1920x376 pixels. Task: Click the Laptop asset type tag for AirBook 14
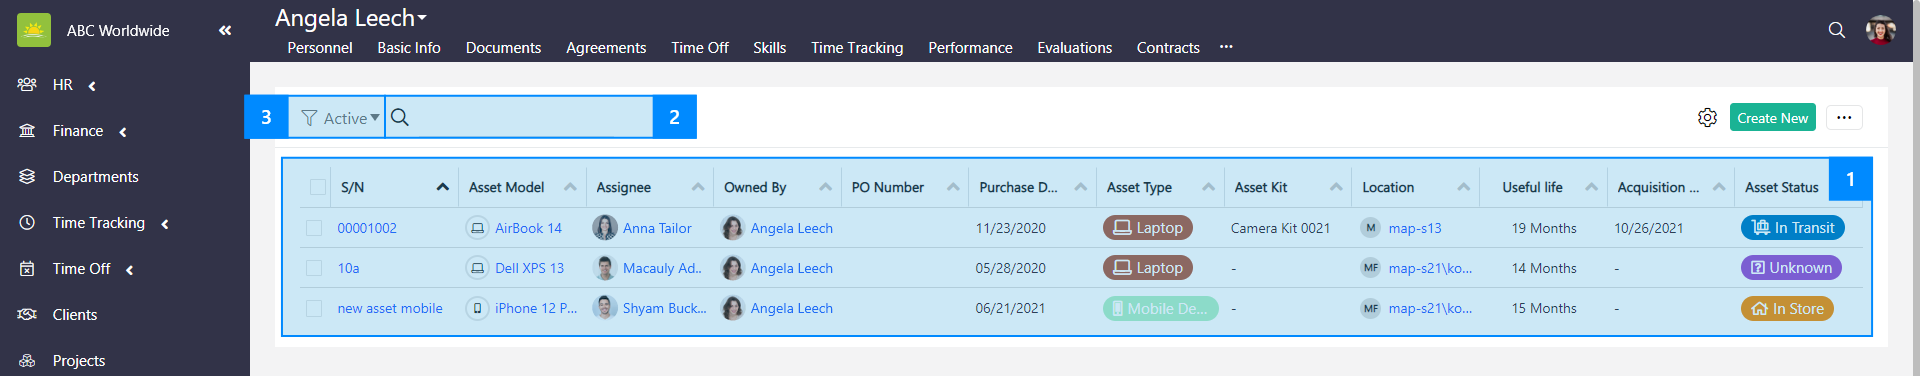pyautogui.click(x=1148, y=228)
